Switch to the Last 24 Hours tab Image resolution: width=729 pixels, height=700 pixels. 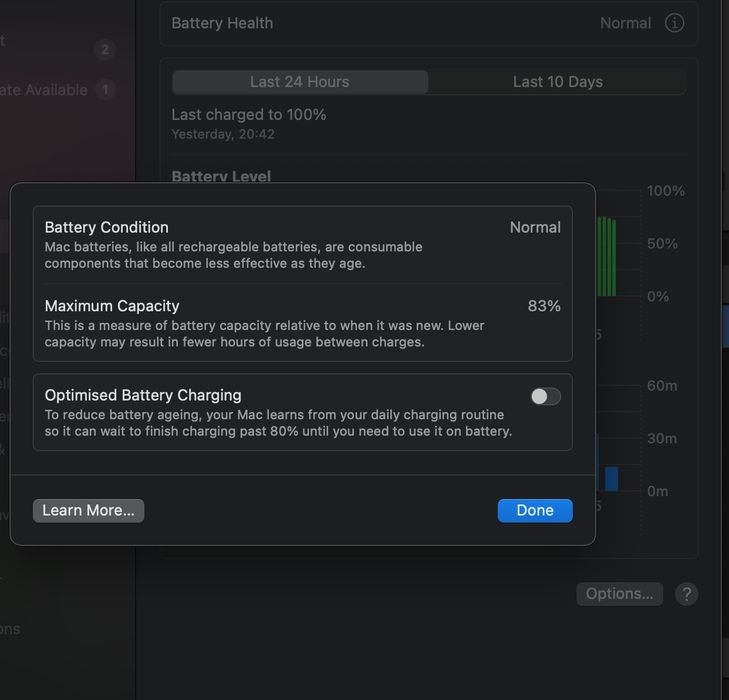(x=300, y=82)
